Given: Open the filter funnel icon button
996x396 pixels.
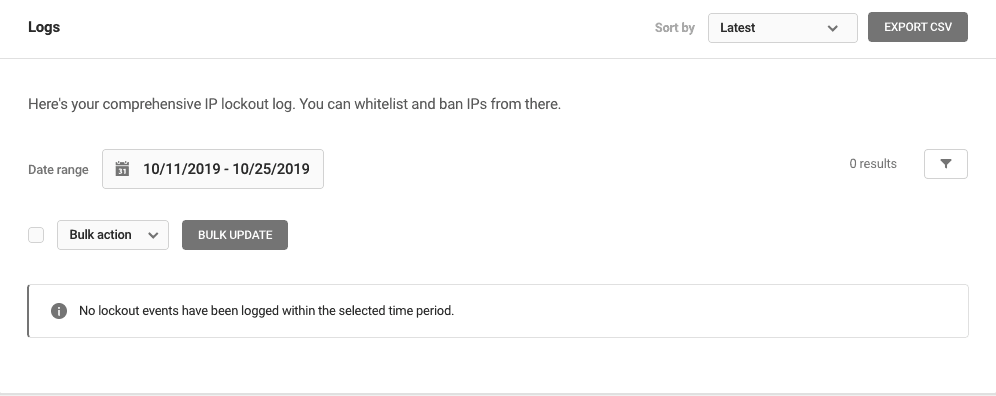Looking at the screenshot, I should (x=945, y=164).
